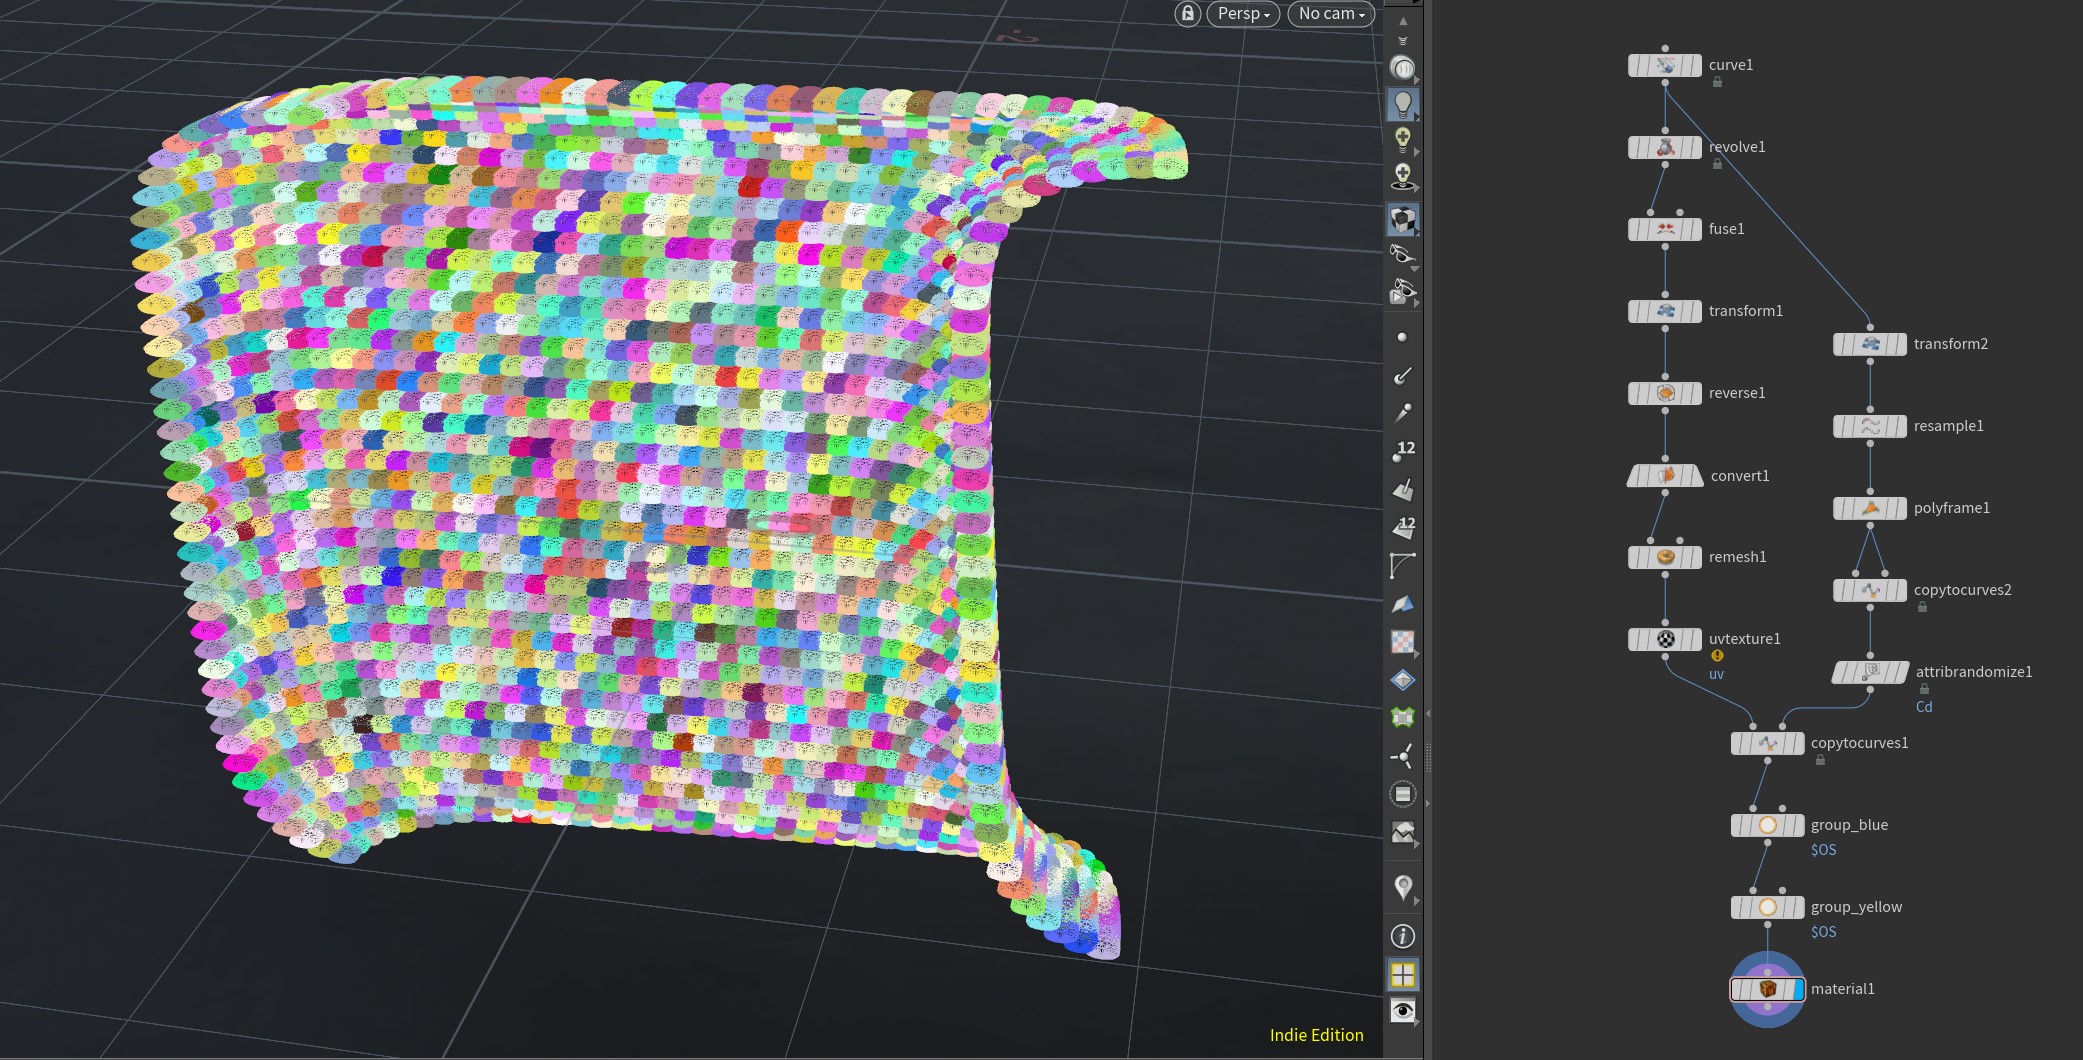
Task: Select the copytocurves1 node
Action: [1767, 743]
